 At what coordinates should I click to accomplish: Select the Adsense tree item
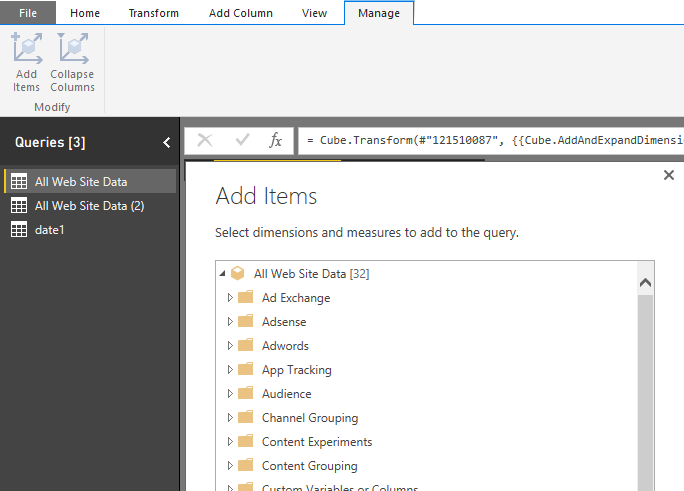click(284, 322)
